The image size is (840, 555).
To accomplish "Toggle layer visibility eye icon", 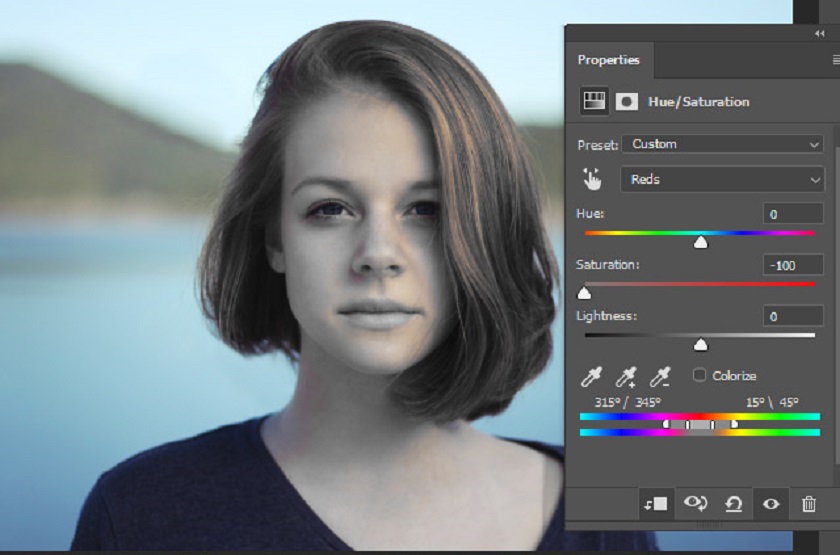I will [x=771, y=504].
